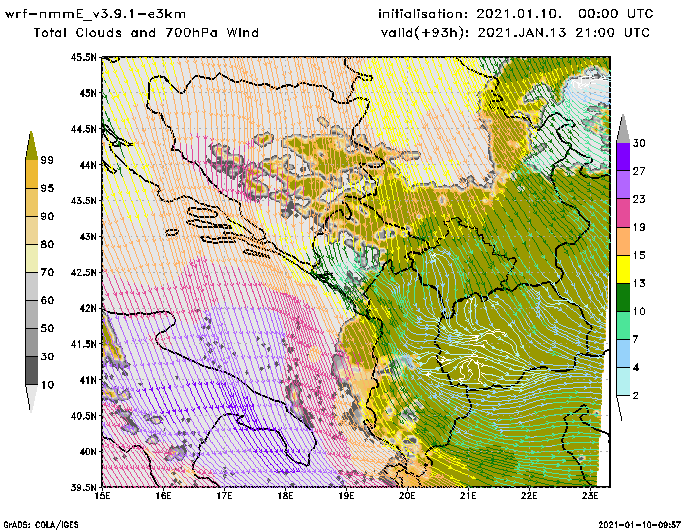The height and width of the screenshot is (530, 700).
Task: Click the '2' wind legend value
Action: (x=636, y=395)
